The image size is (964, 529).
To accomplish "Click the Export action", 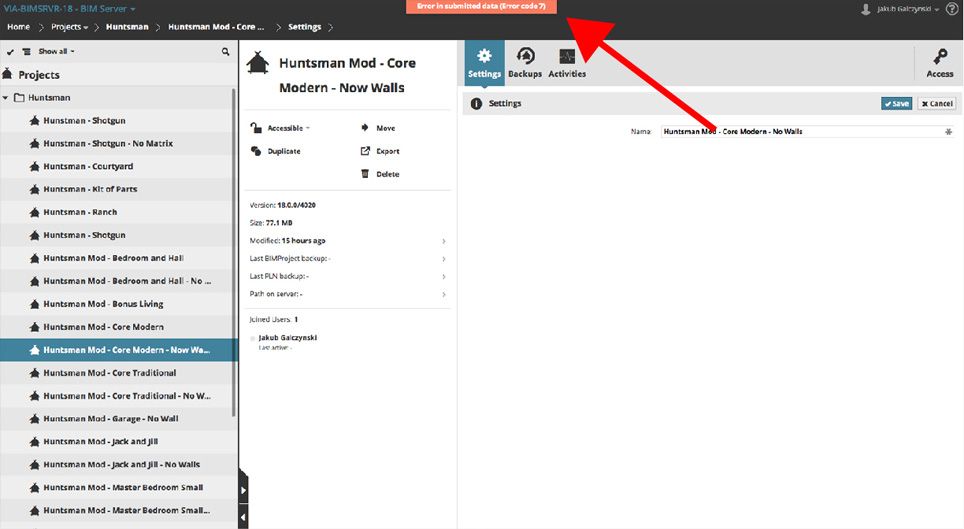I will (380, 151).
